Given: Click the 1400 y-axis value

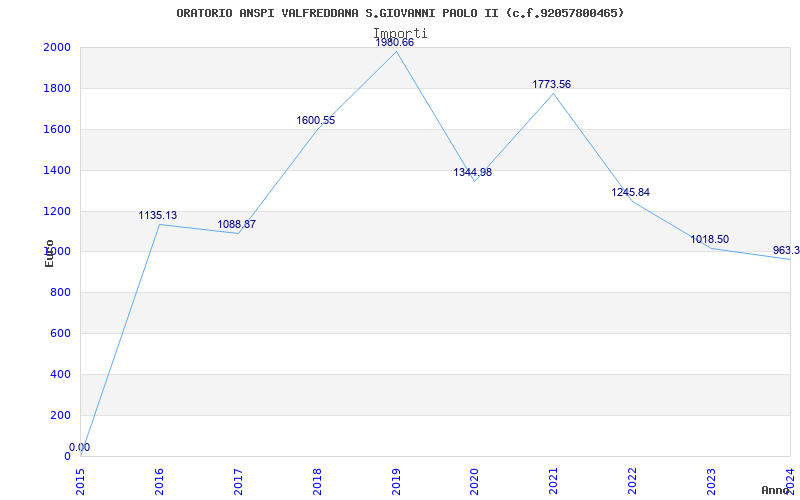Looking at the screenshot, I should point(57,170).
